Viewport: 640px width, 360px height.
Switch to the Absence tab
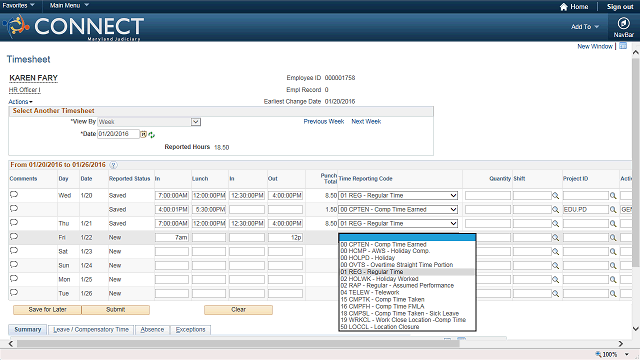(152, 329)
